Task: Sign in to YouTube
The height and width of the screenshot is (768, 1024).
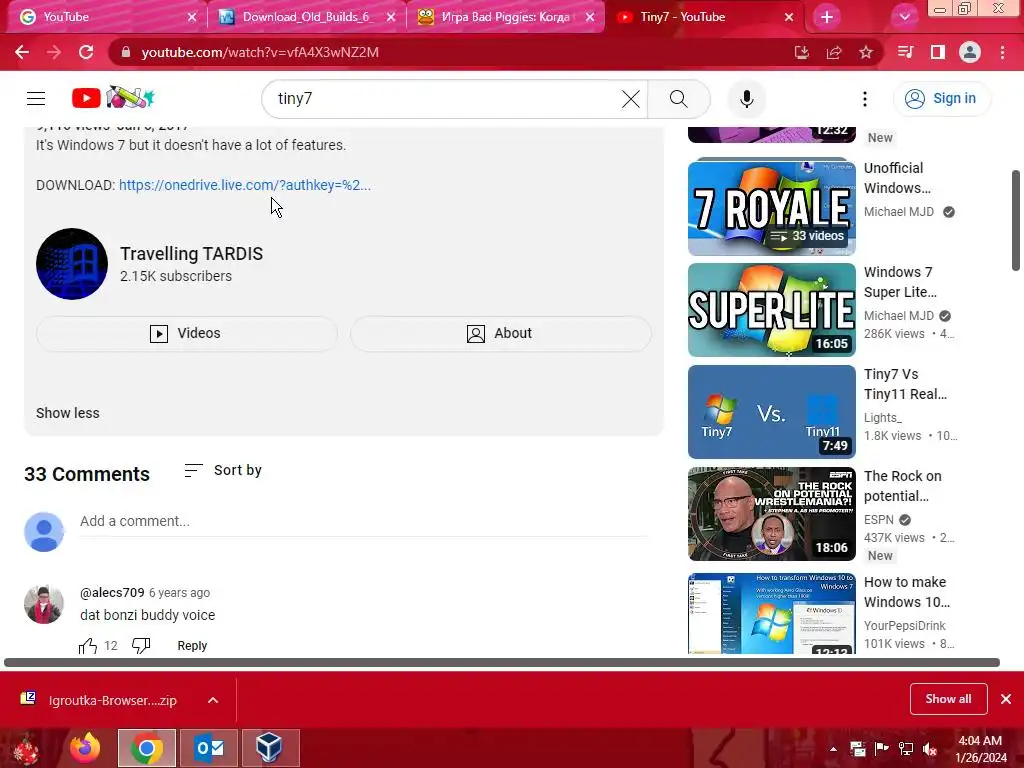Action: [x=941, y=99]
